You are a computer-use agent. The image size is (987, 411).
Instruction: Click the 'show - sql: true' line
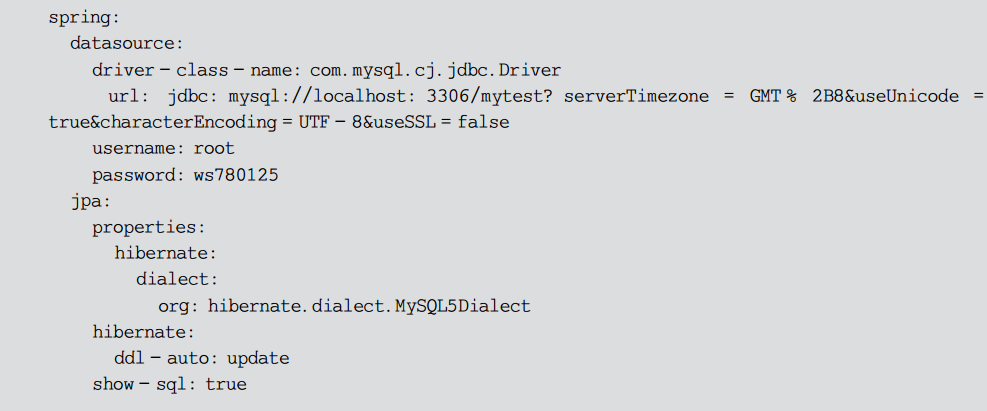[x=169, y=383]
